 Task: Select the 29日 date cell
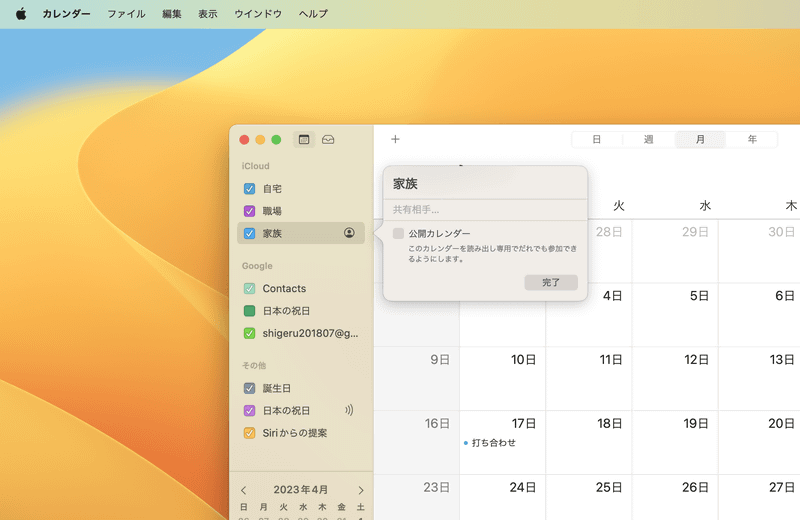coord(675,251)
